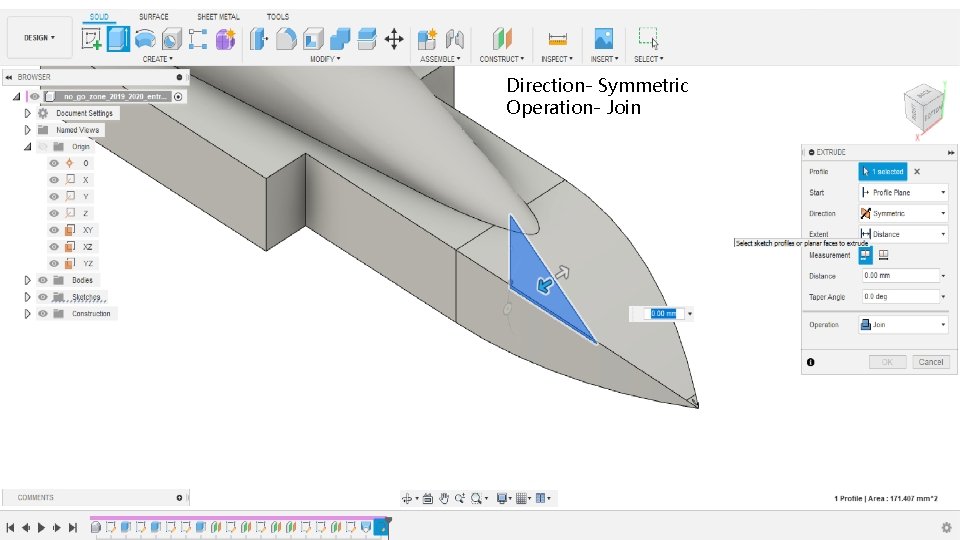Open the Offset Plane construct tool

coord(501,39)
